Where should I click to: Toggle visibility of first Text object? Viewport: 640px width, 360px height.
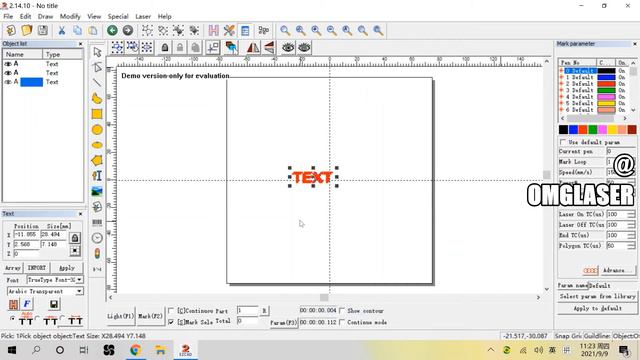pos(8,64)
